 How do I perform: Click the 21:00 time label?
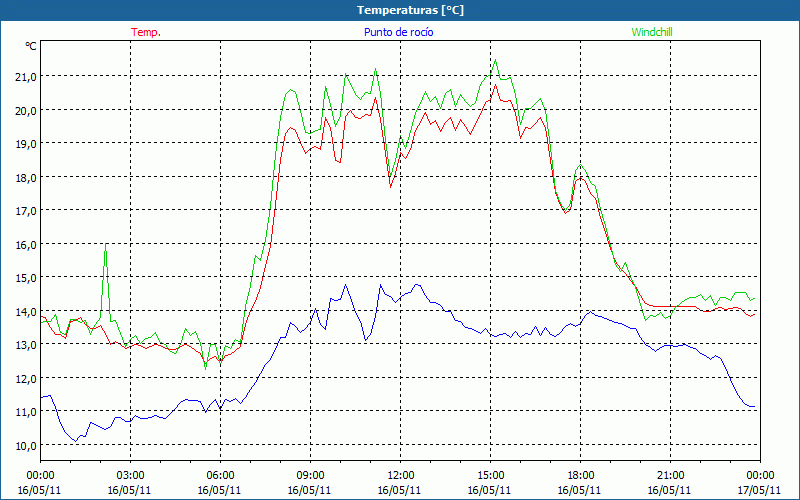click(670, 475)
